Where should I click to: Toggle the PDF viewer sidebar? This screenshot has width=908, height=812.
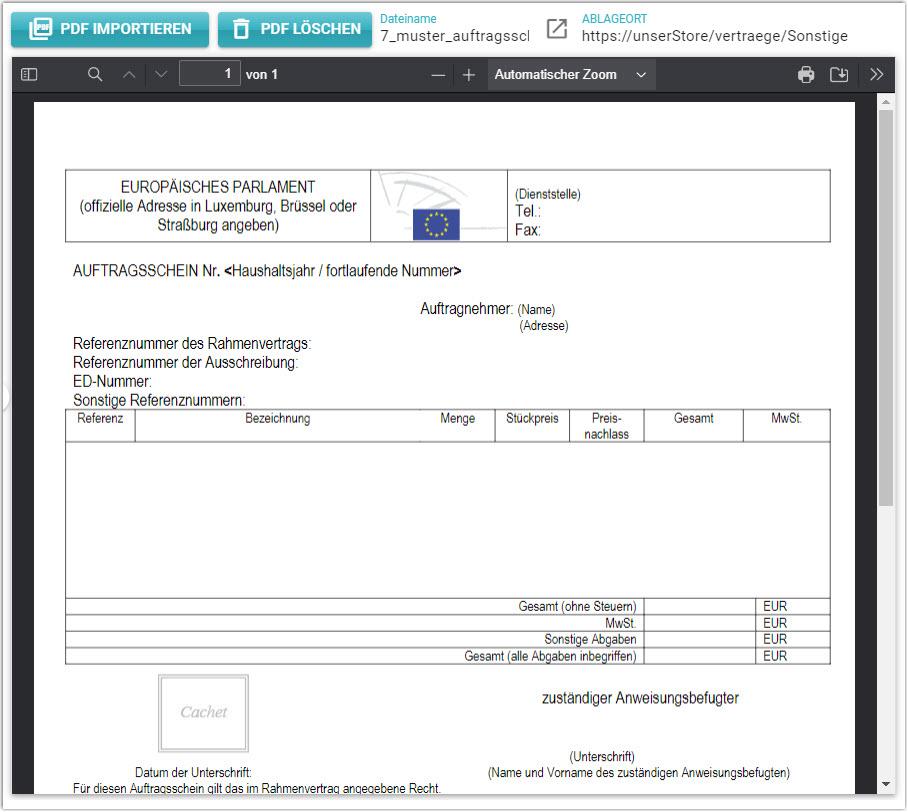click(x=29, y=75)
